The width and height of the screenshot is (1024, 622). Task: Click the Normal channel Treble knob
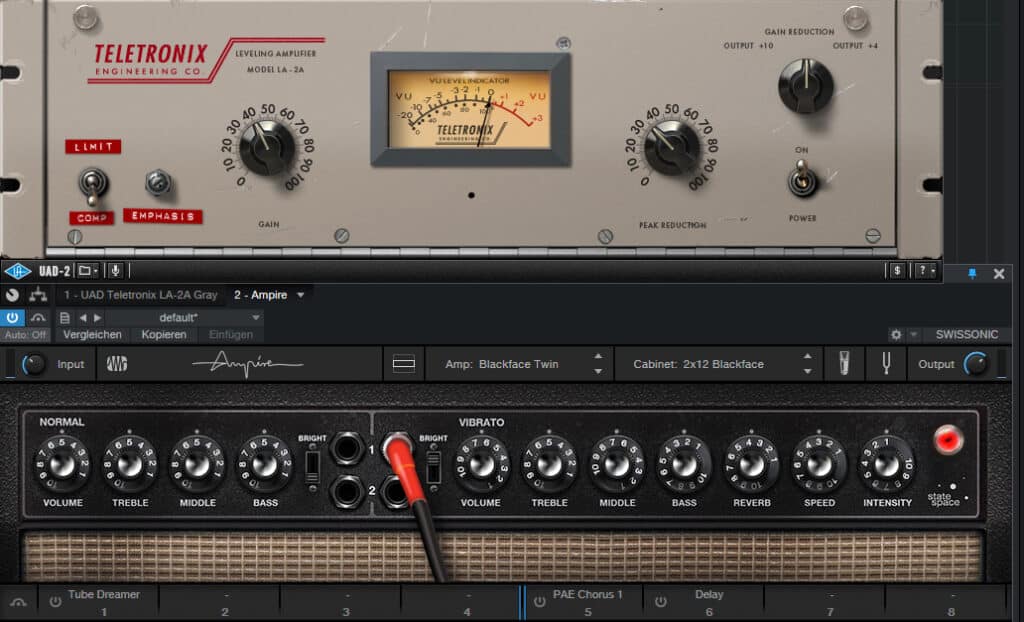point(130,465)
